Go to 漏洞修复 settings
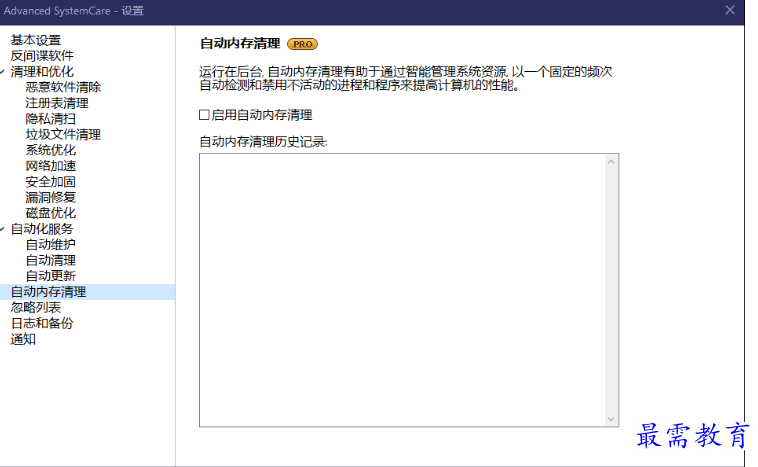Image resolution: width=758 pixels, height=467 pixels. (51, 197)
